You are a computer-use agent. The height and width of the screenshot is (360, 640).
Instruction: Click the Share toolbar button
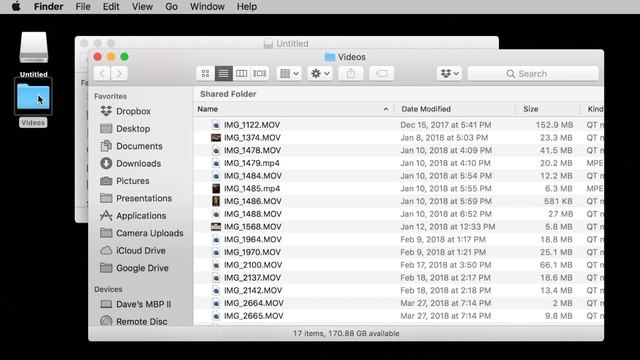tap(351, 73)
